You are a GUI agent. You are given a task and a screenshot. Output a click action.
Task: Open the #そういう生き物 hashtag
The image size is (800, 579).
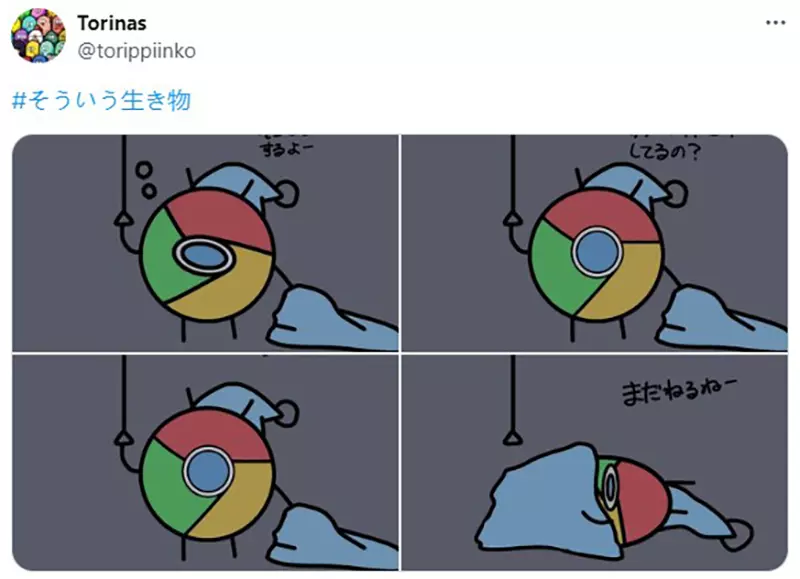(x=102, y=100)
